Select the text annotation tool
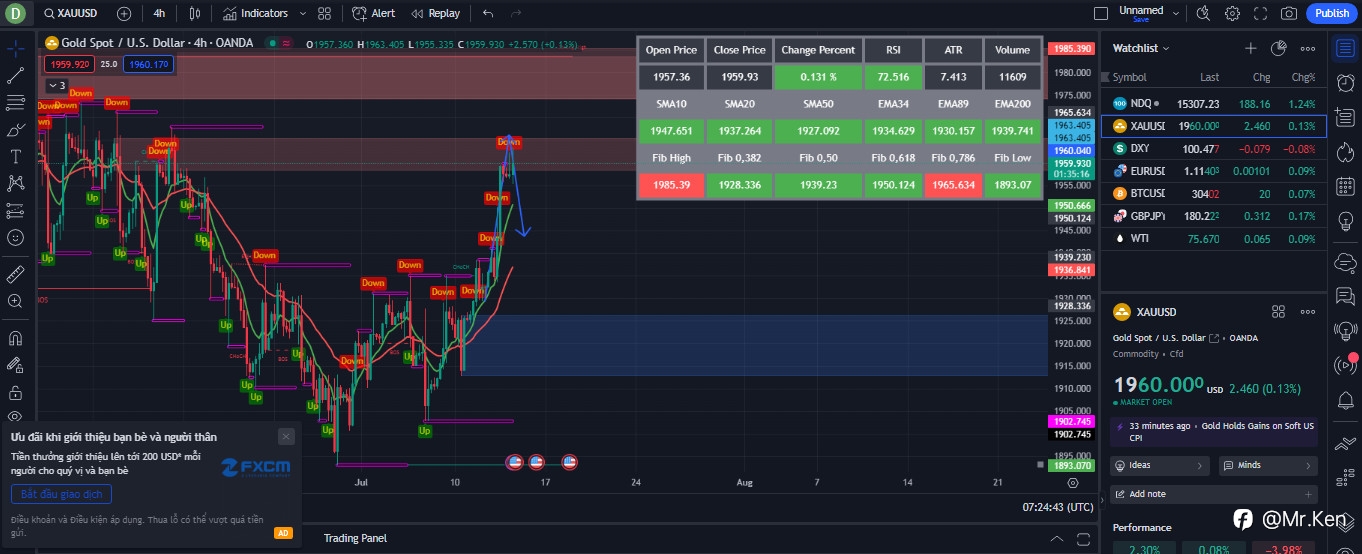Screen dimensions: 1362x554 [x=15, y=156]
